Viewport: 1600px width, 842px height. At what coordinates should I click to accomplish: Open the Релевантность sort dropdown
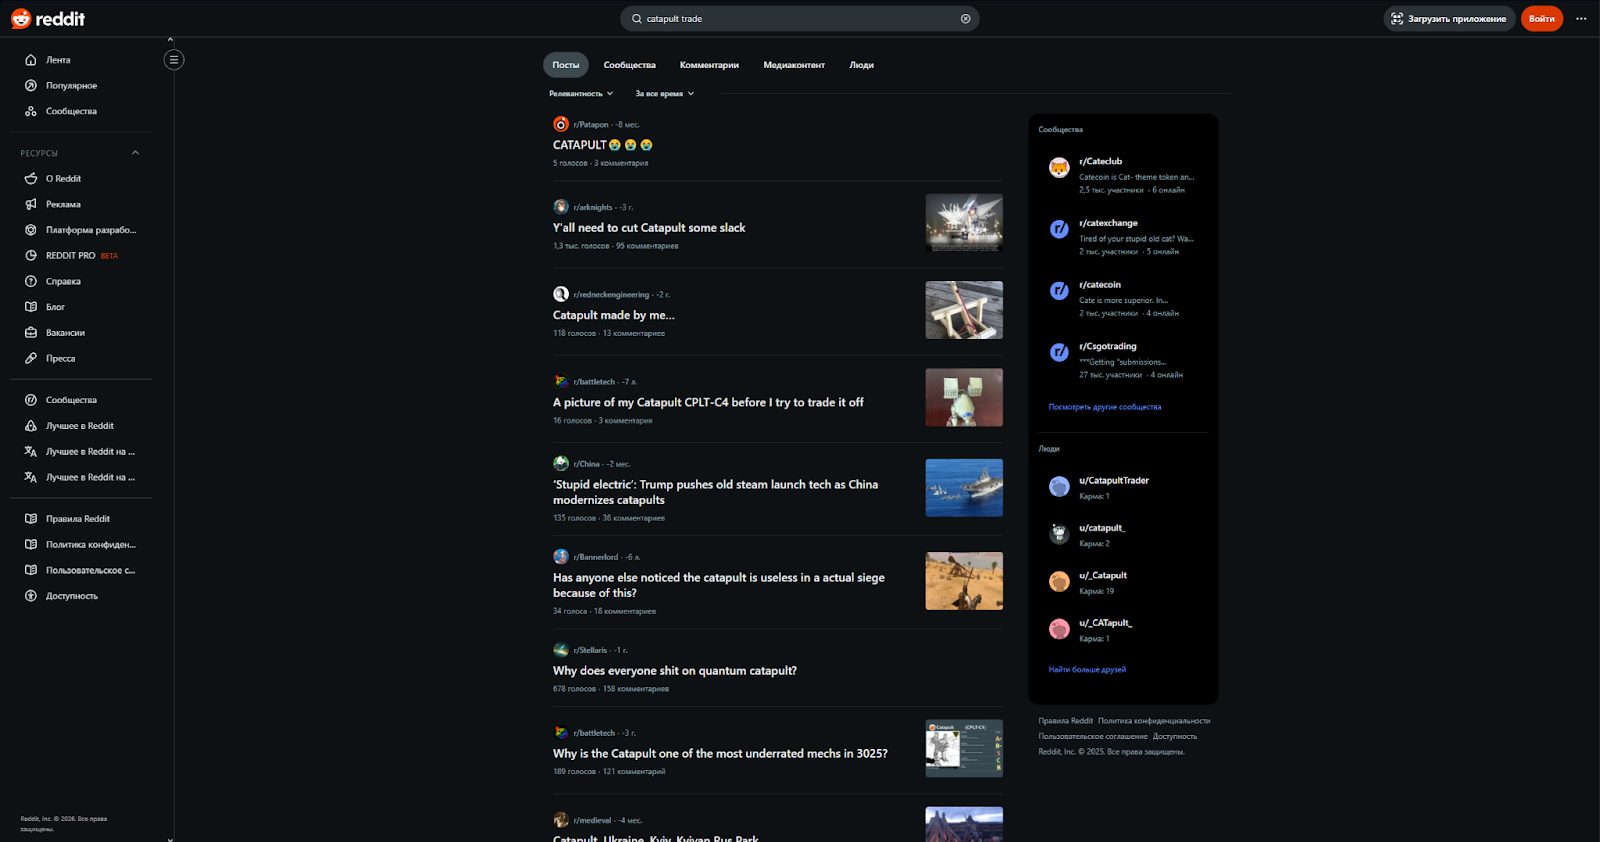point(581,94)
